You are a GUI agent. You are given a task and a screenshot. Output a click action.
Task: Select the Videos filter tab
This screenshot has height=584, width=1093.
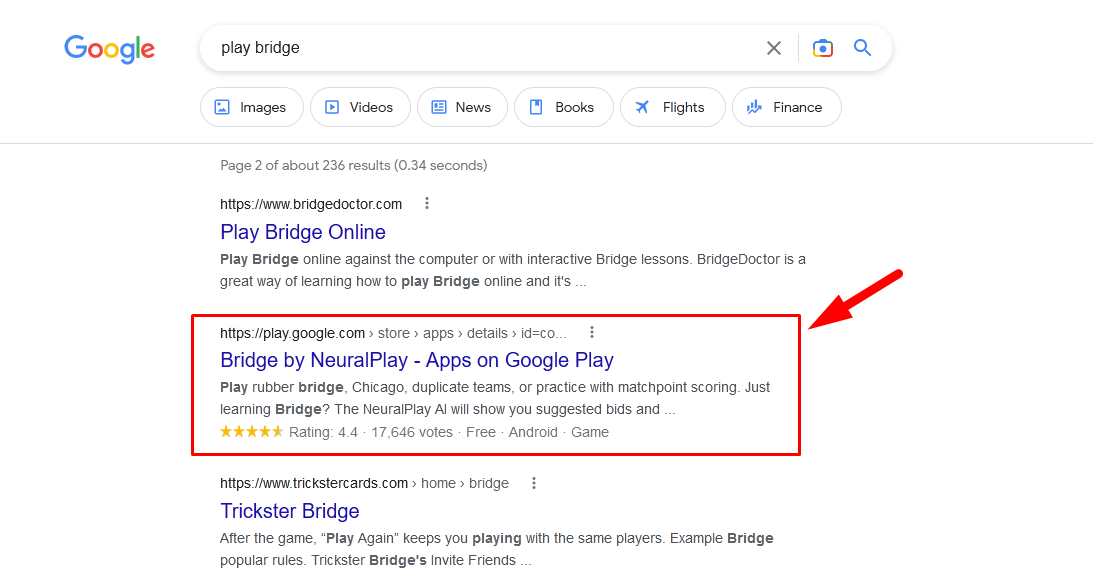360,107
